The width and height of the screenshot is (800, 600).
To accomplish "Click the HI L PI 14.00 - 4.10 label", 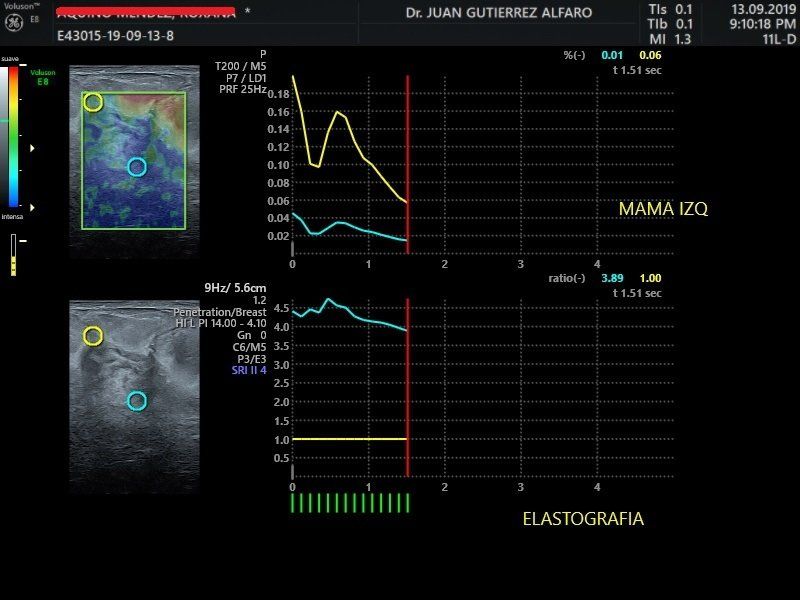I will pyautogui.click(x=221, y=323).
